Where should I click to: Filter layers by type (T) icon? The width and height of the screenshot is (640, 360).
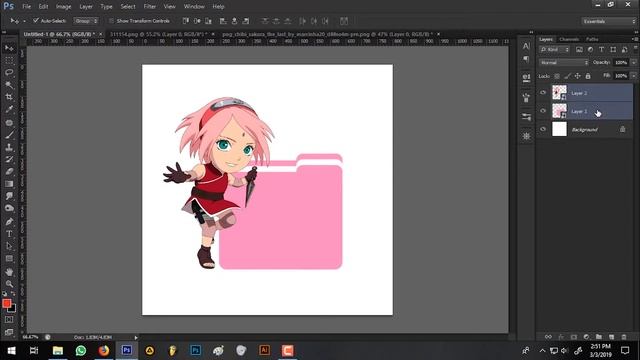pos(601,49)
